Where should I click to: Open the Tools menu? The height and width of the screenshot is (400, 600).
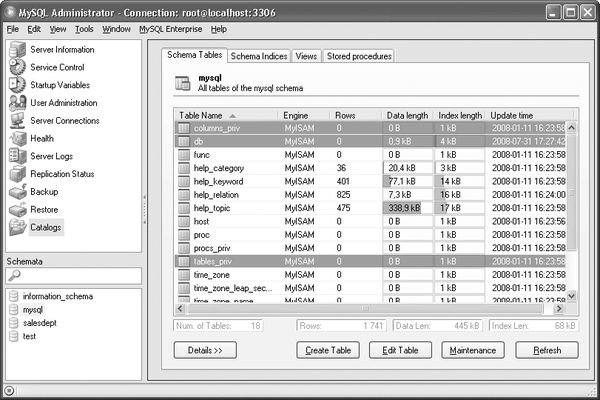tap(84, 29)
